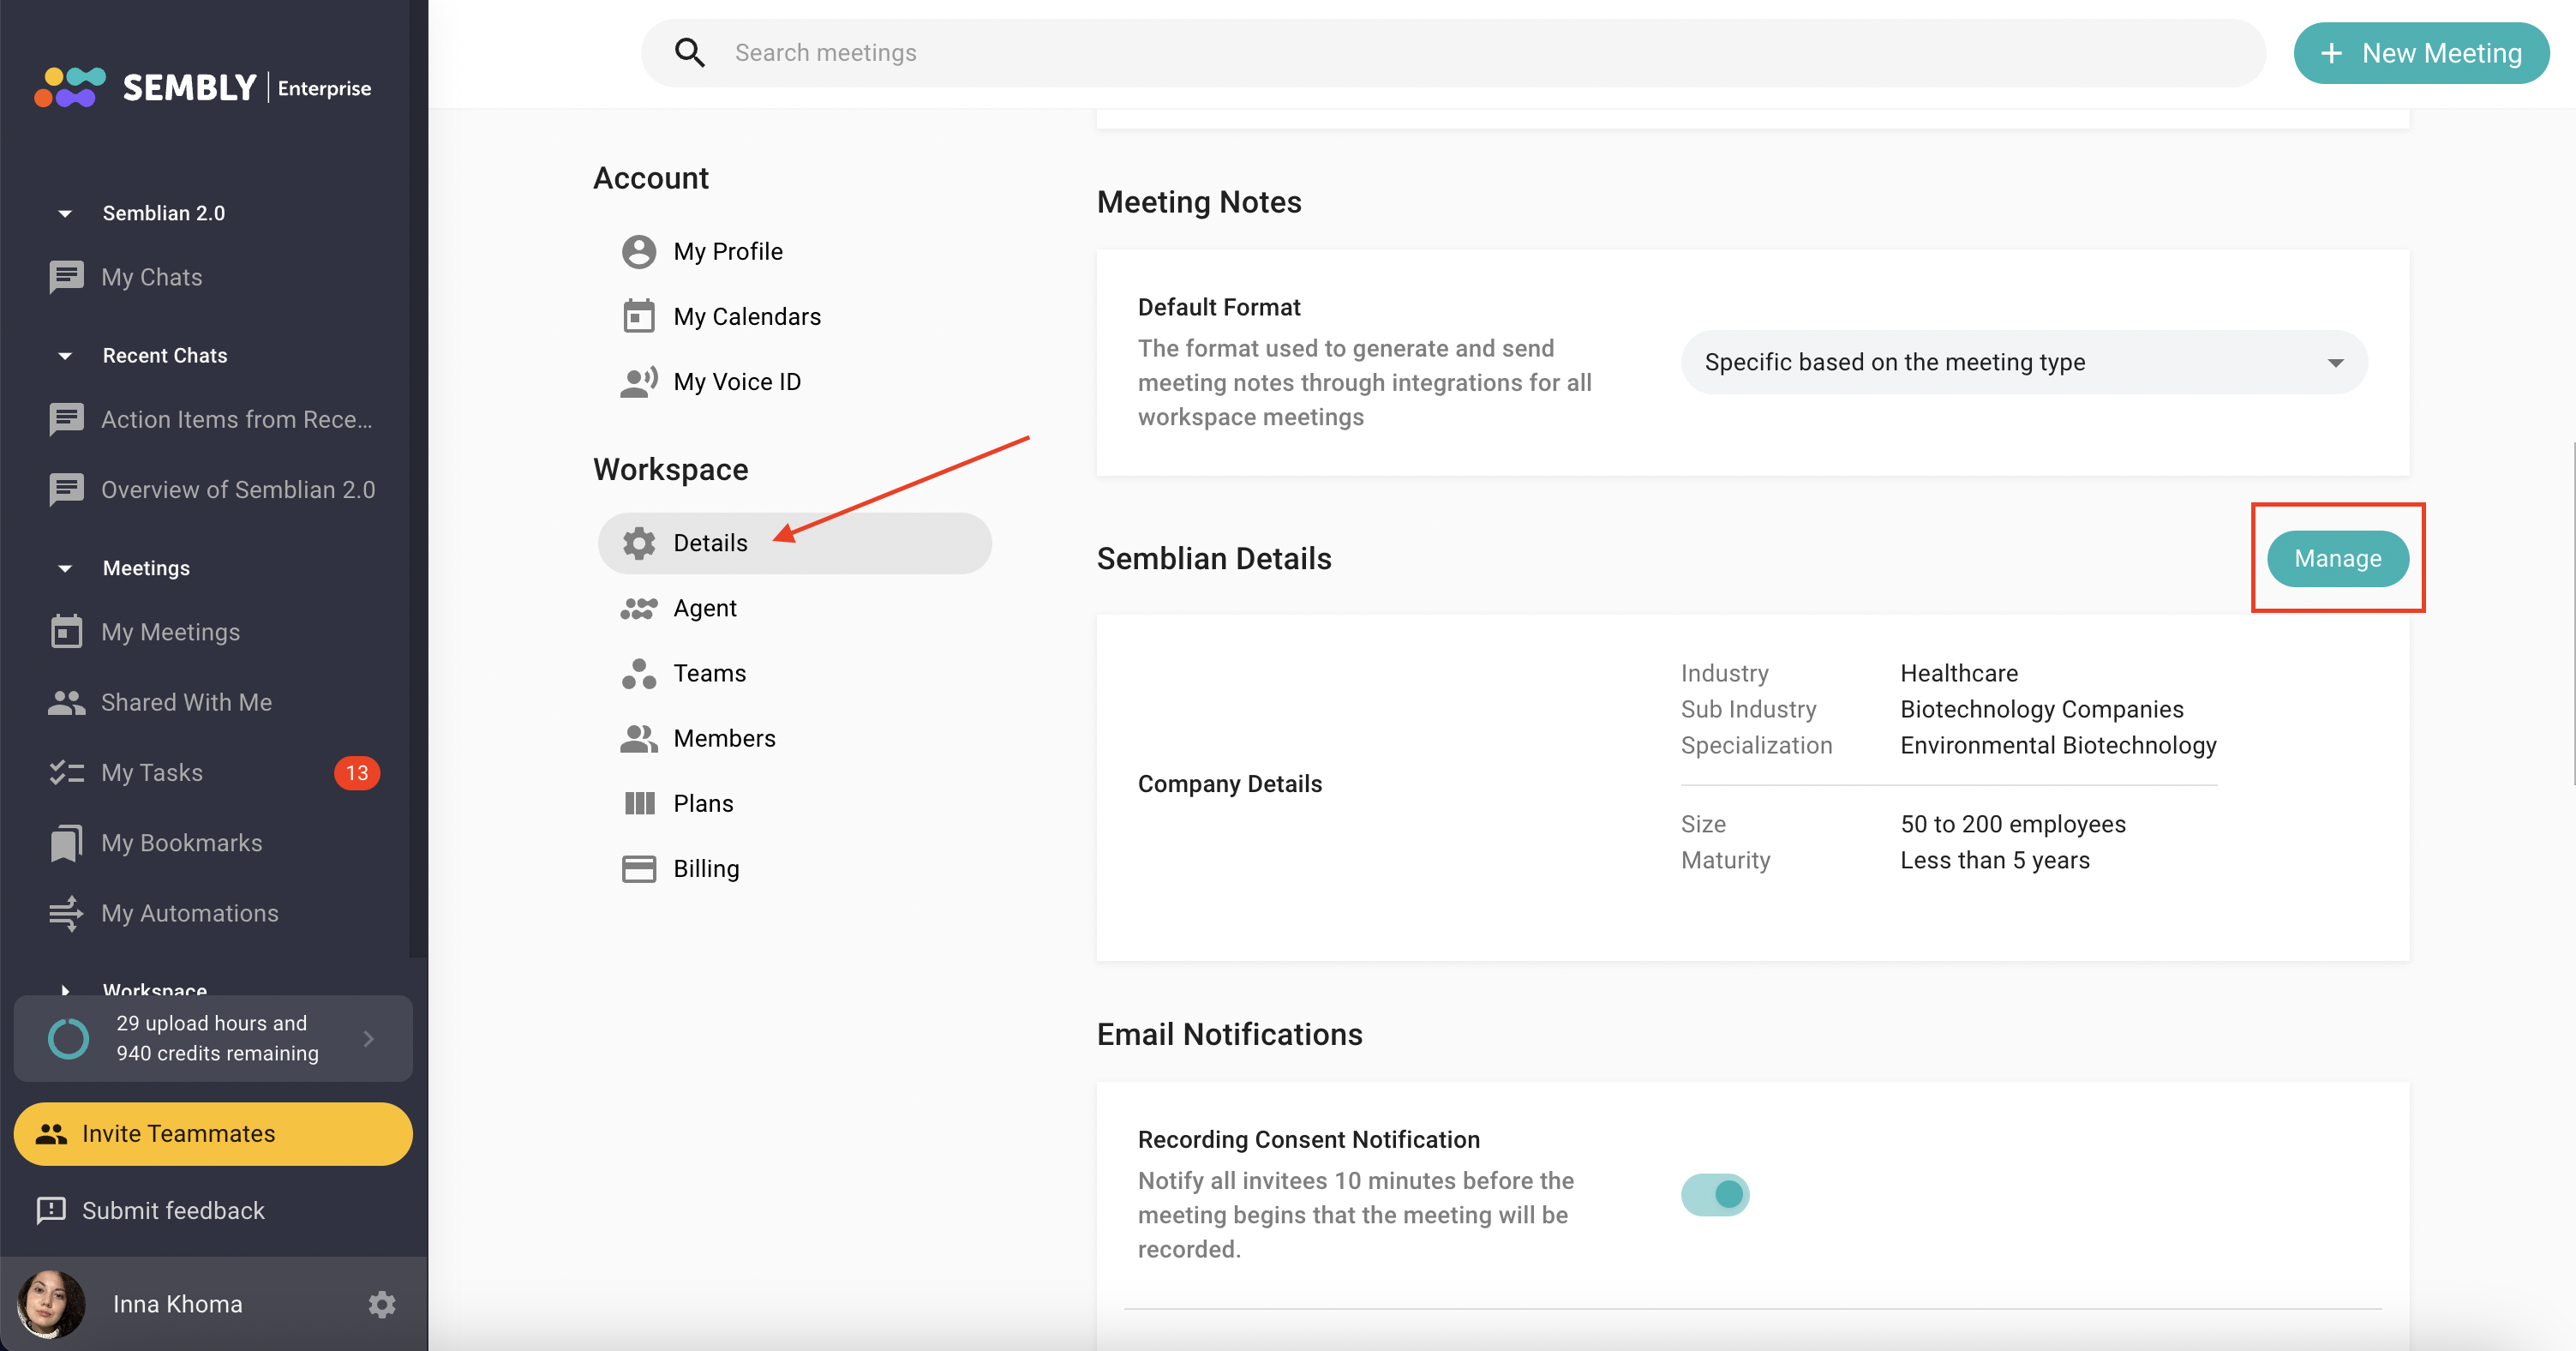Image resolution: width=2576 pixels, height=1351 pixels.
Task: Open the Billing page
Action: pyautogui.click(x=705, y=869)
